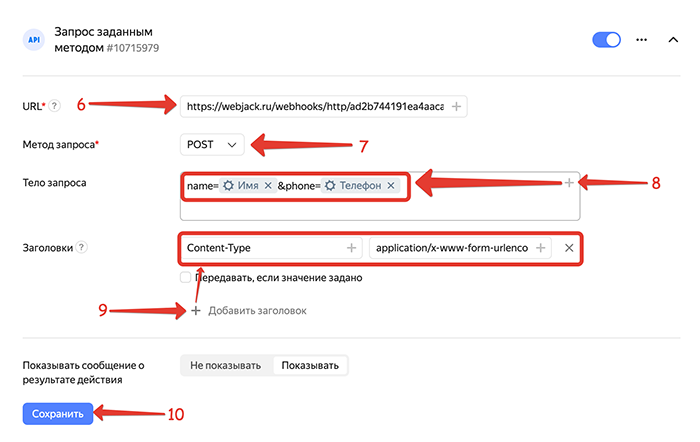Image resolution: width=700 pixels, height=442 pixels.
Task: Click 'Добавить заголовок' to add a header
Action: (x=257, y=311)
